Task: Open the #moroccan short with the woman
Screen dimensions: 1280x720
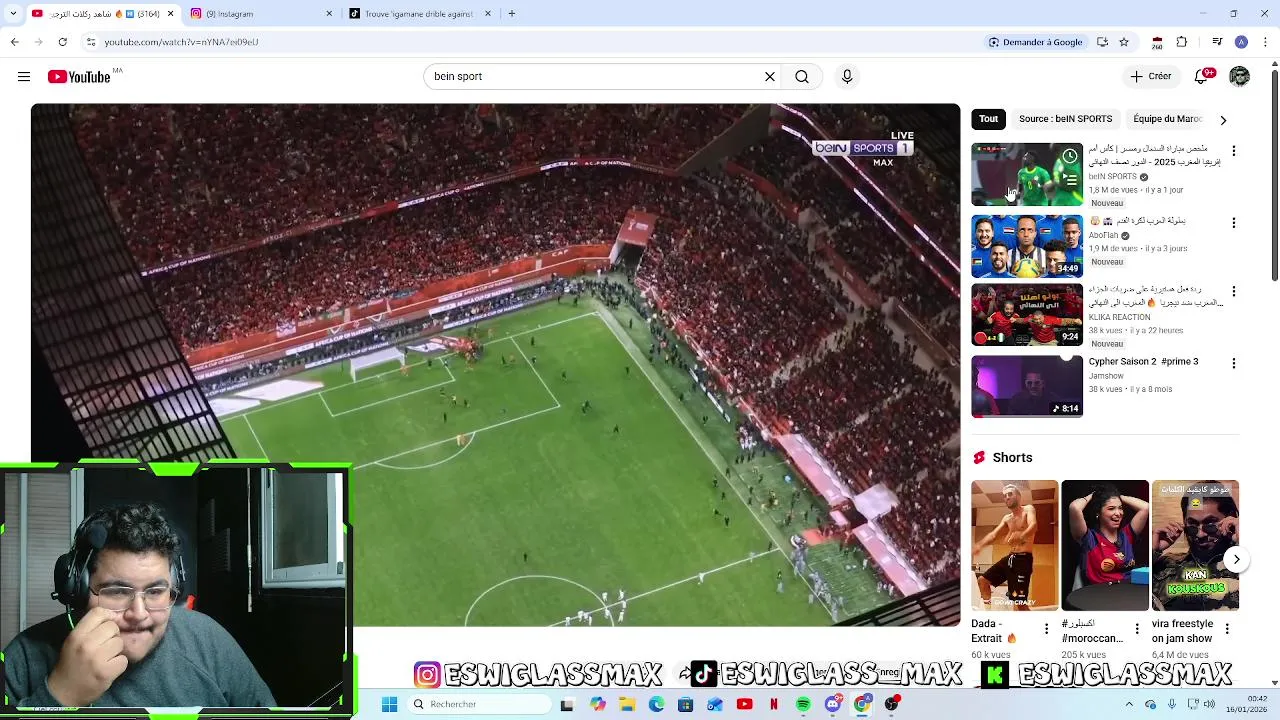Action: (x=1105, y=545)
